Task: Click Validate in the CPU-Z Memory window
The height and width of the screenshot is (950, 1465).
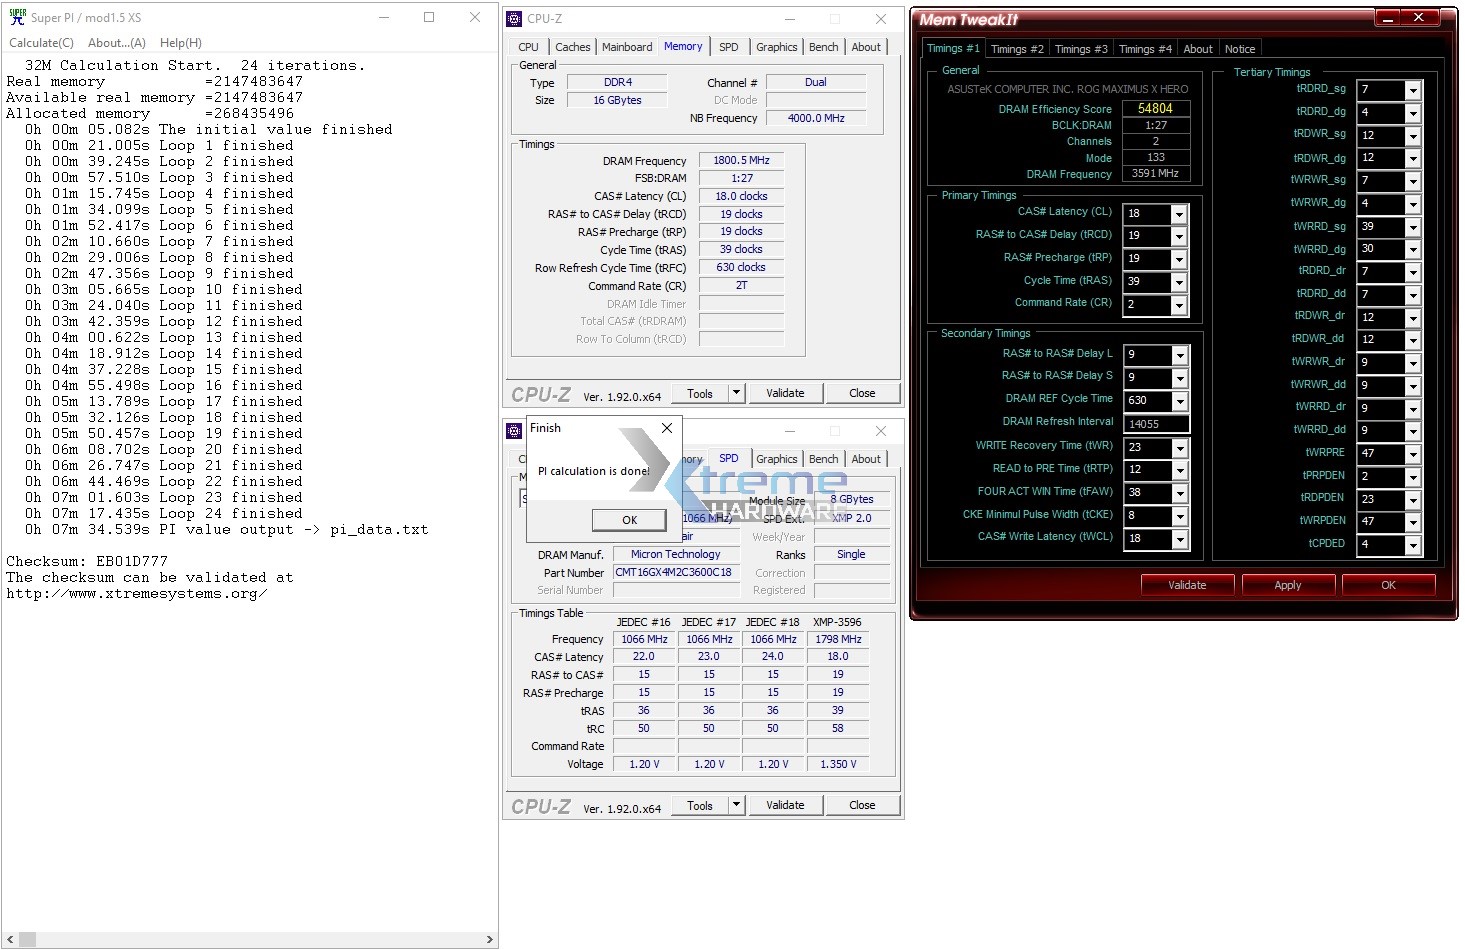Action: [786, 392]
